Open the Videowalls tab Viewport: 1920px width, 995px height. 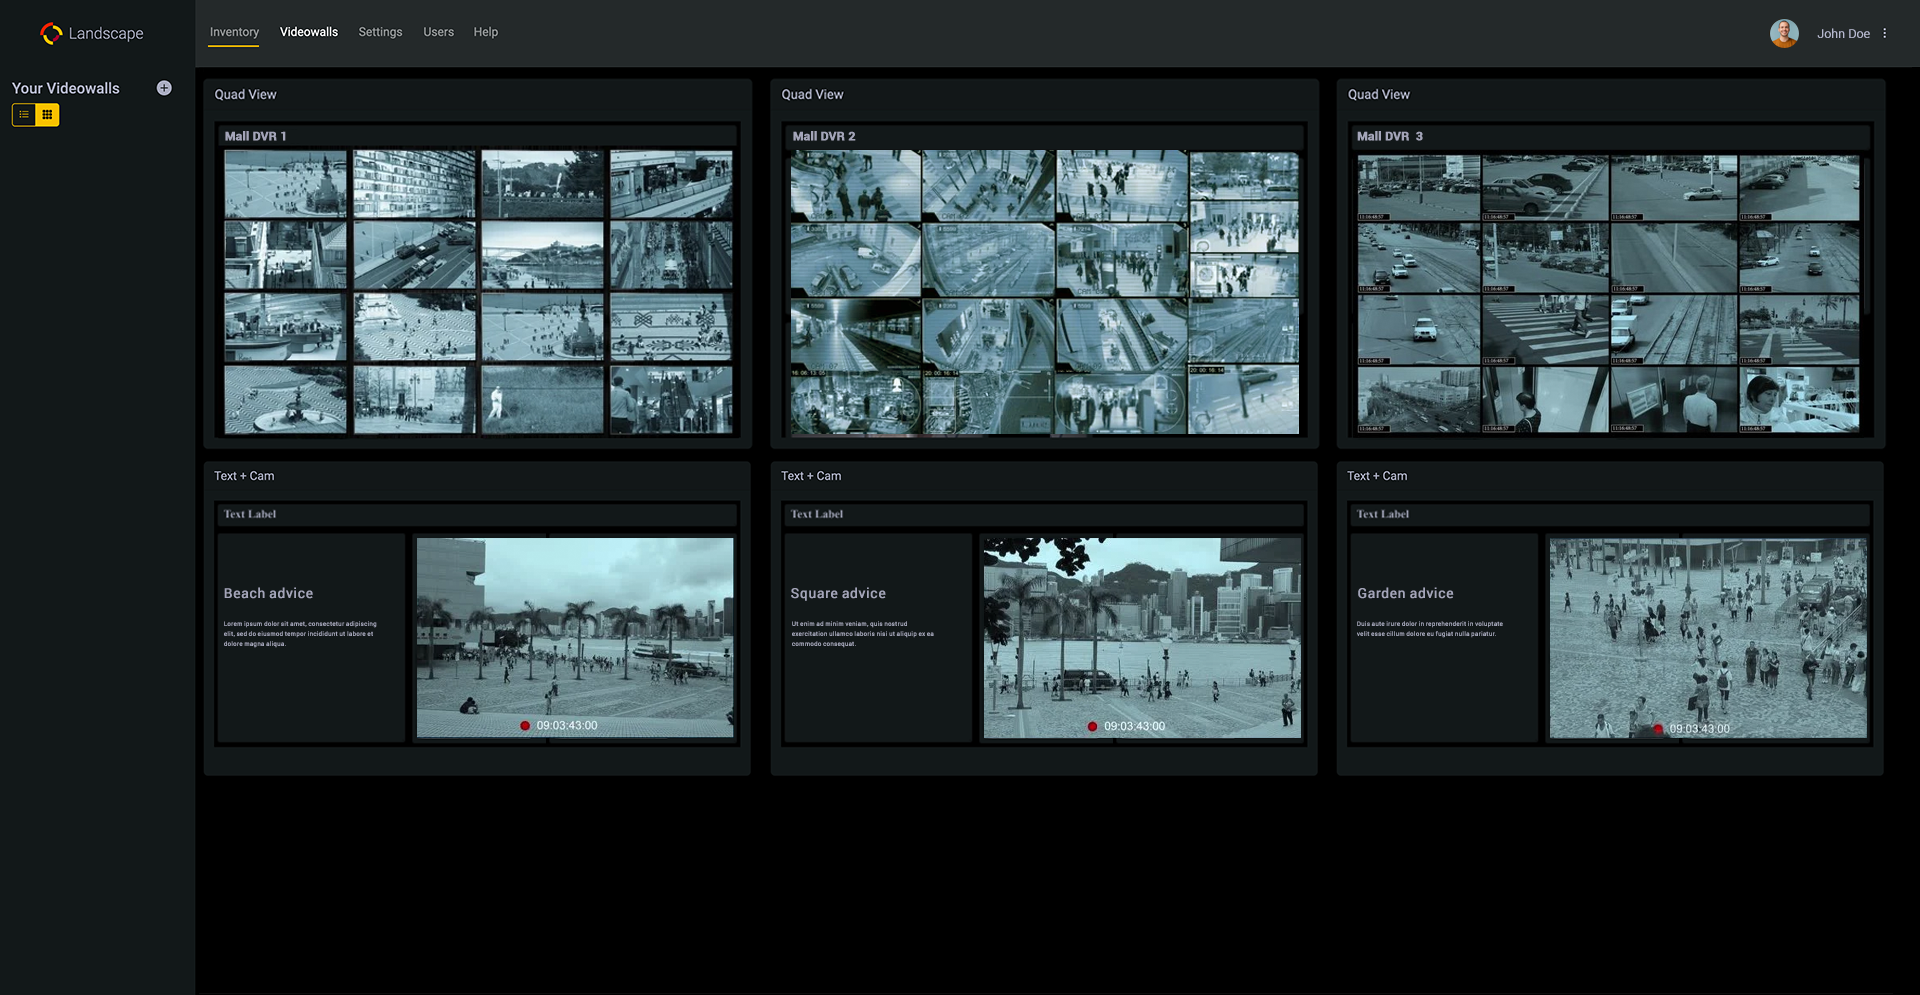[309, 32]
